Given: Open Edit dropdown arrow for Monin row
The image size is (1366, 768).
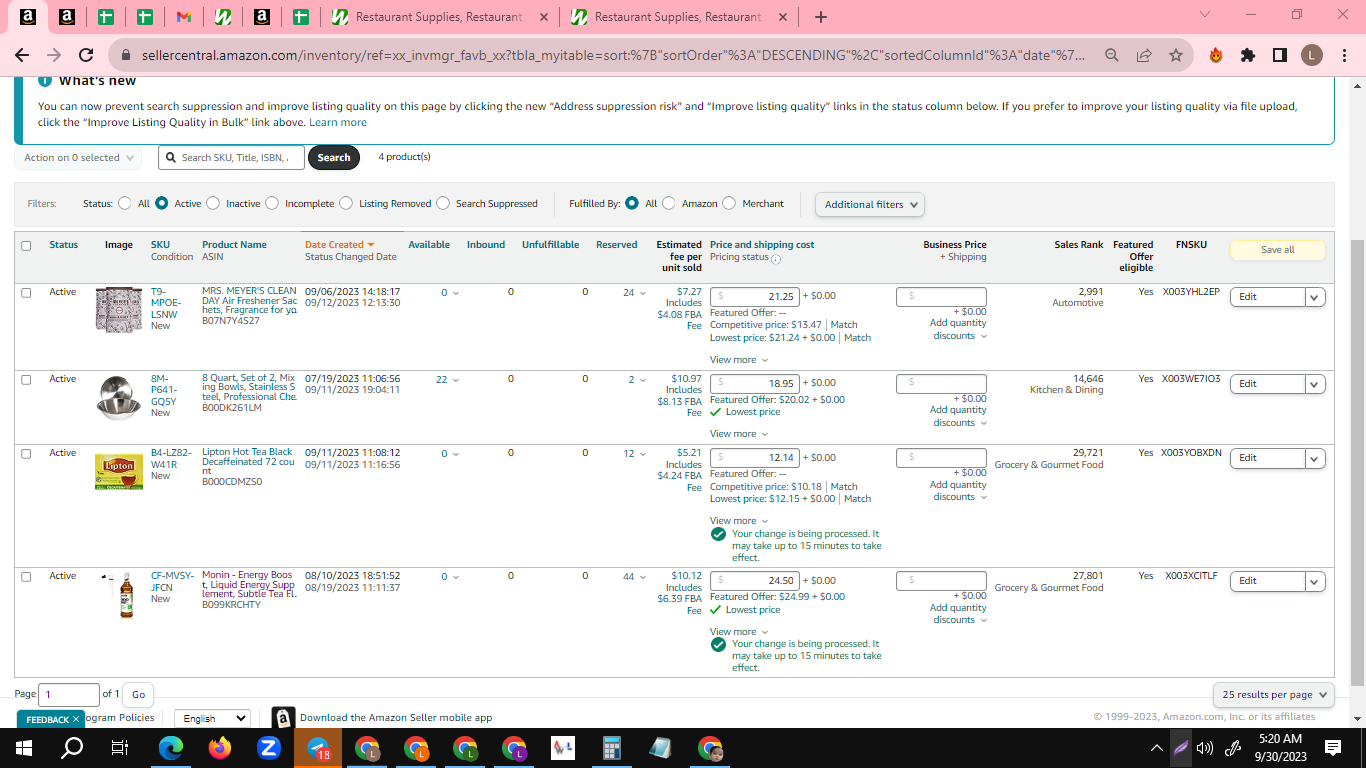Looking at the screenshot, I should (1315, 581).
